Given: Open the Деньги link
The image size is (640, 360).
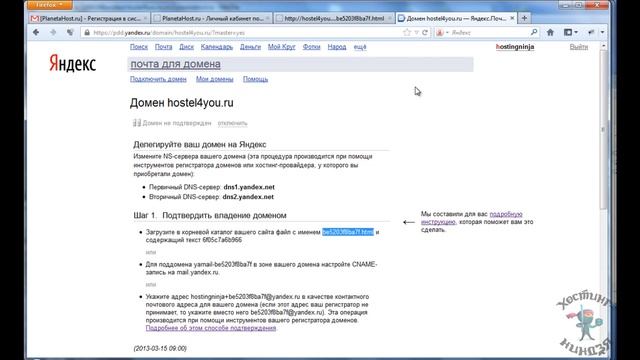Looking at the screenshot, I should [x=250, y=47].
